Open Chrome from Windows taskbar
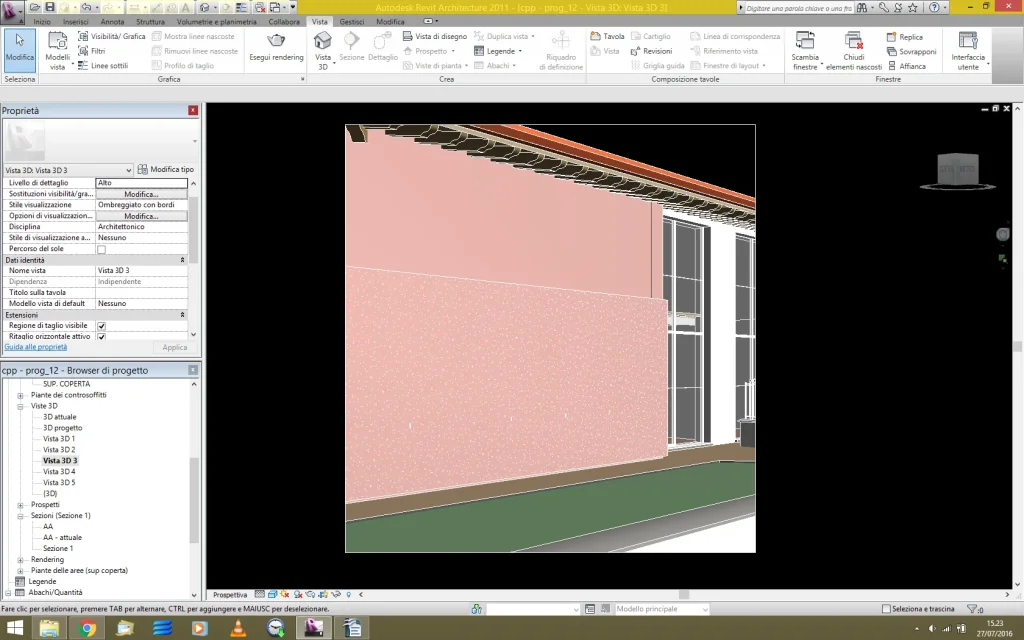 [x=86, y=628]
